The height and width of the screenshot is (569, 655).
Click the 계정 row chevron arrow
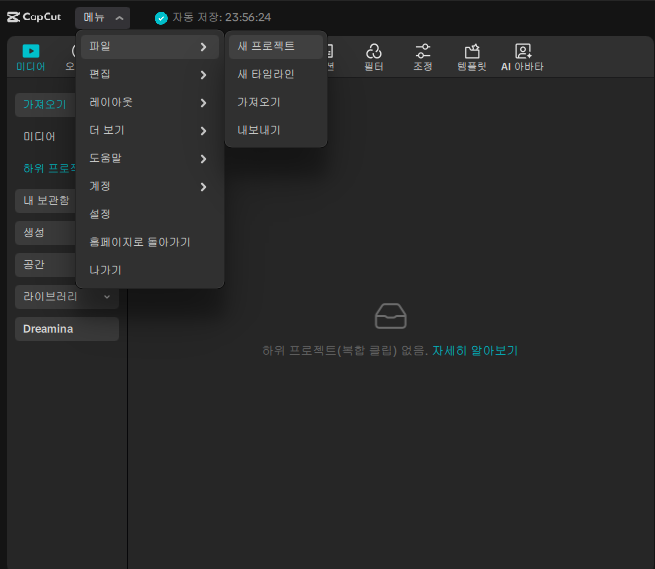point(203,187)
